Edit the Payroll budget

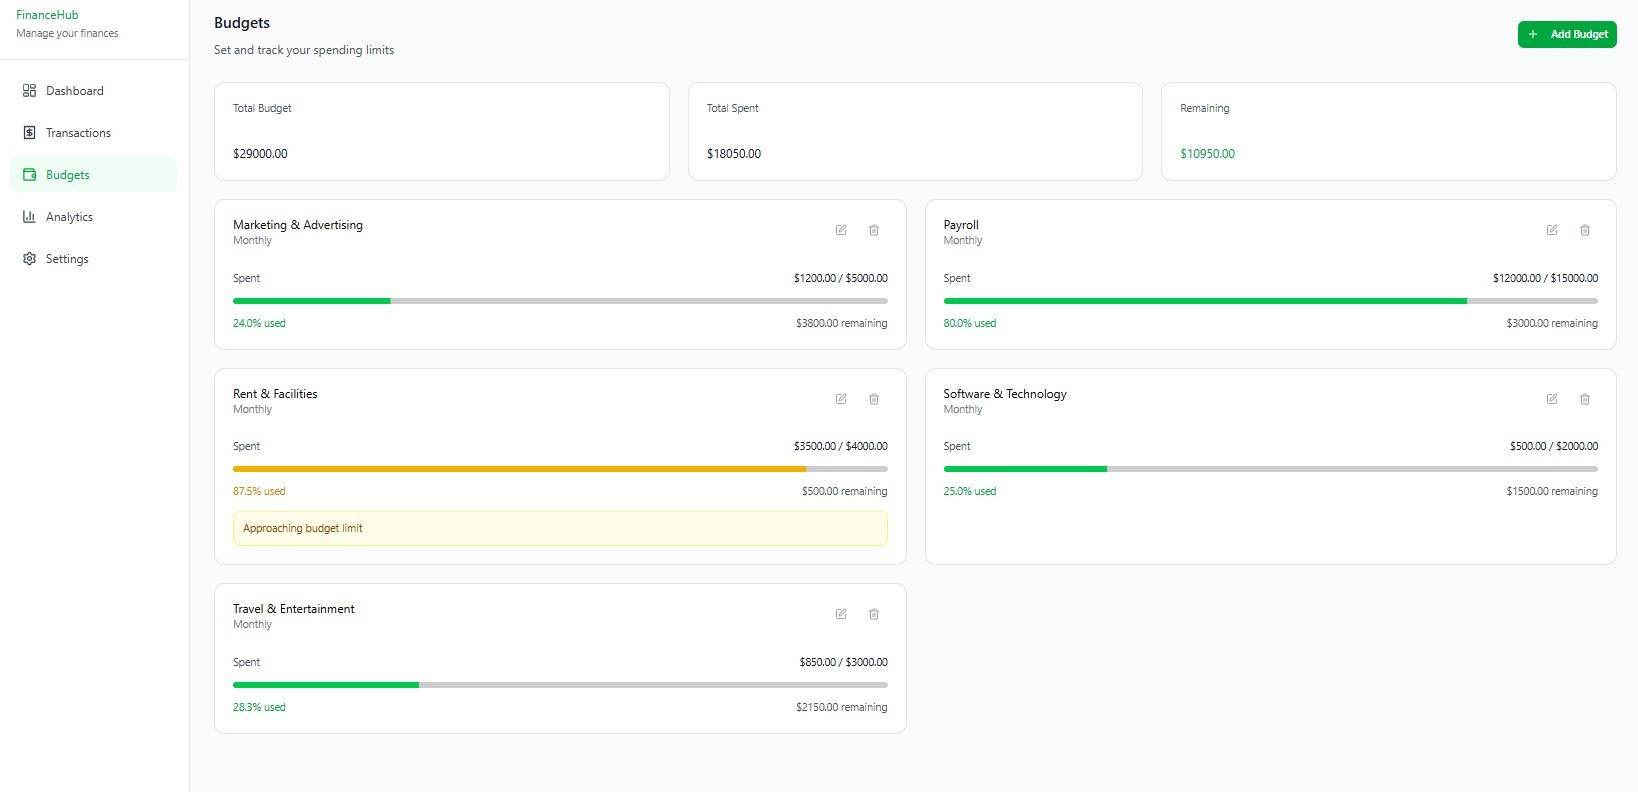1552,230
